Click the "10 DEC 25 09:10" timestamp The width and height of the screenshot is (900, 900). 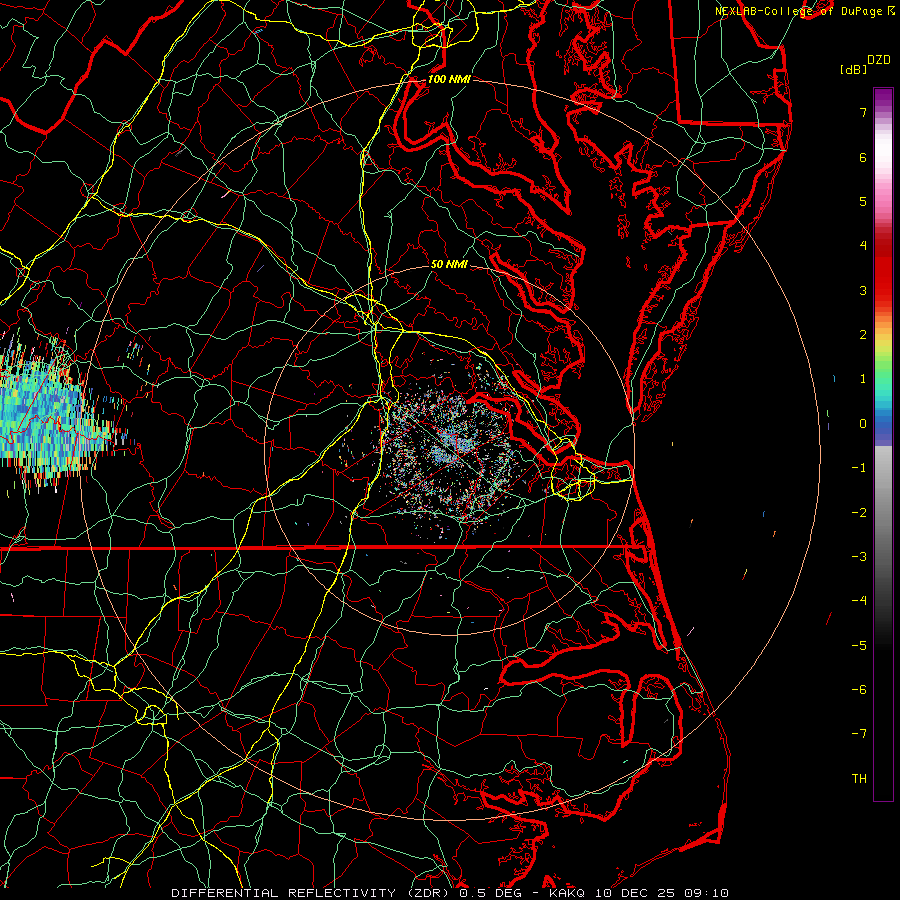click(661, 893)
